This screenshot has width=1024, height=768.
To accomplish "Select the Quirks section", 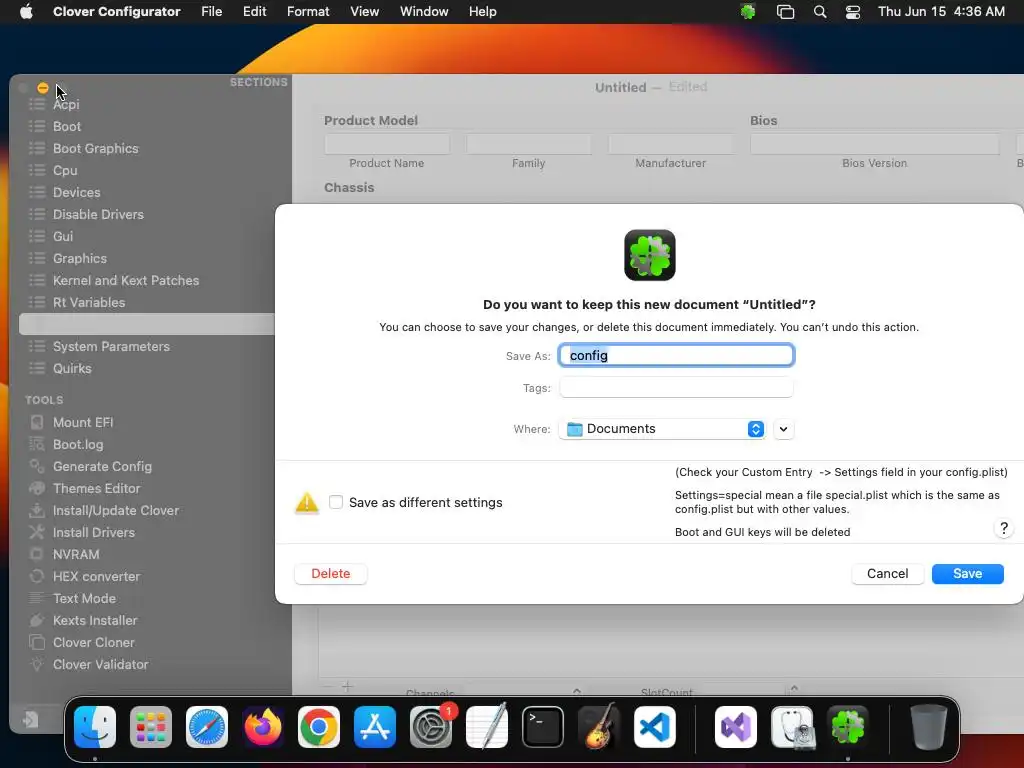I will (72, 368).
